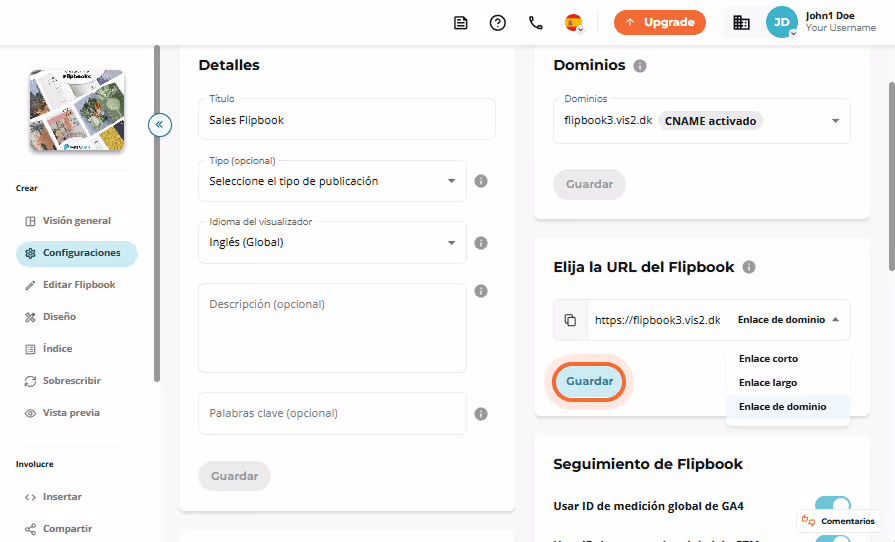The height and width of the screenshot is (542, 895).
Task: Click the Palabras clave input field
Action: (332, 414)
